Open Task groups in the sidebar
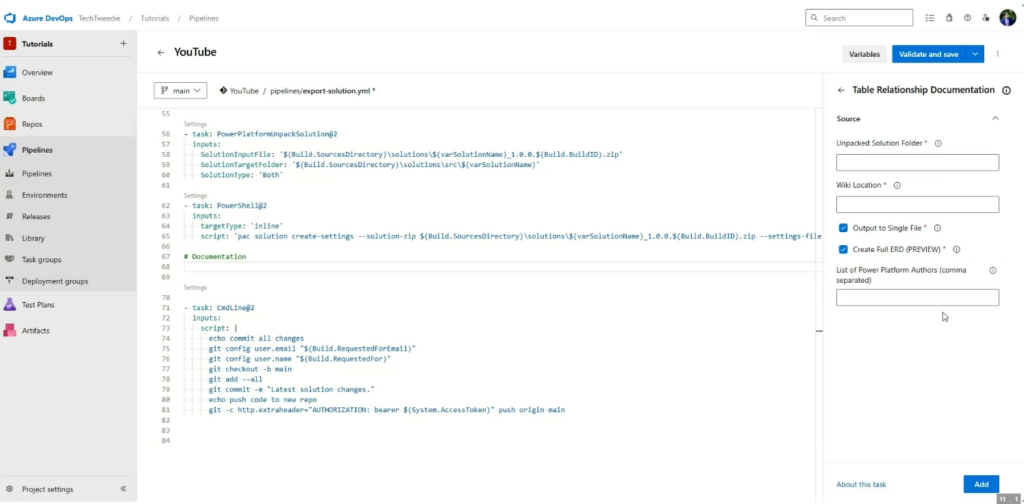This screenshot has height=504, width=1024. tap(41, 259)
